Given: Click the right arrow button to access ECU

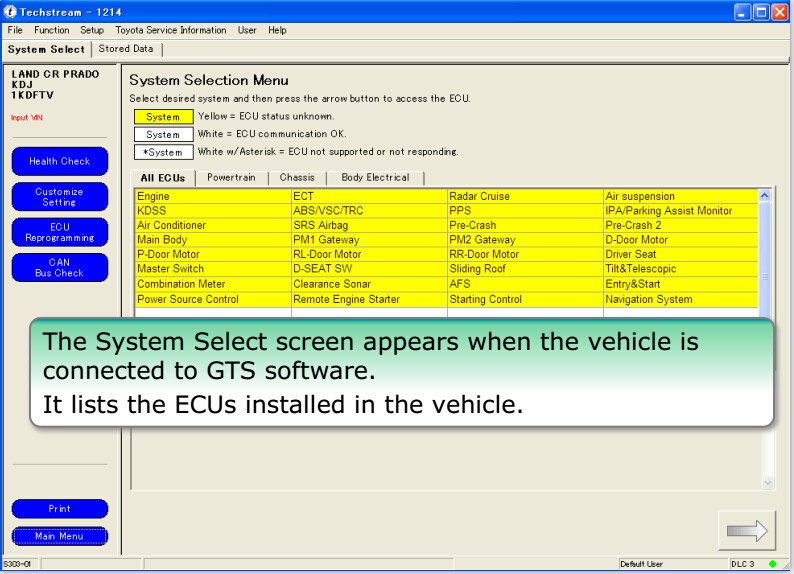Looking at the screenshot, I should click(x=746, y=530).
